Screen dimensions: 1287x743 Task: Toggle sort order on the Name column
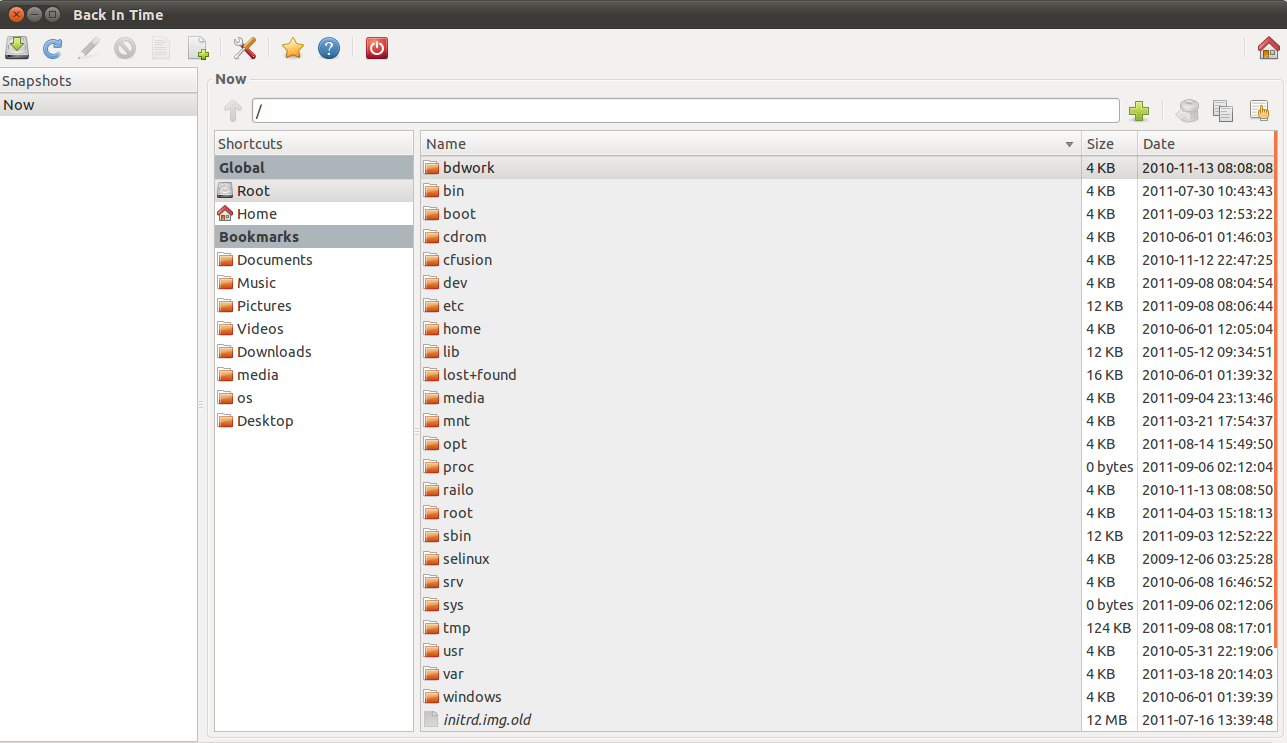tap(750, 144)
